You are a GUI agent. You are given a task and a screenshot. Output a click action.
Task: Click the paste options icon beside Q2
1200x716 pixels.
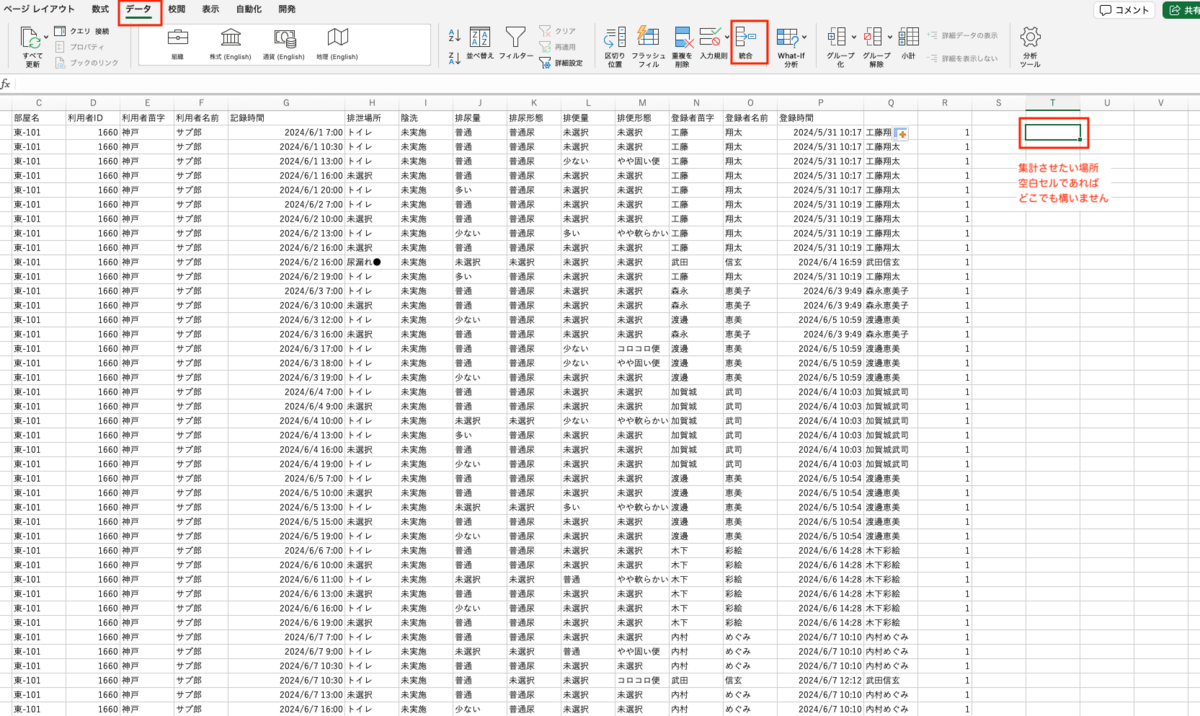pyautogui.click(x=901, y=133)
